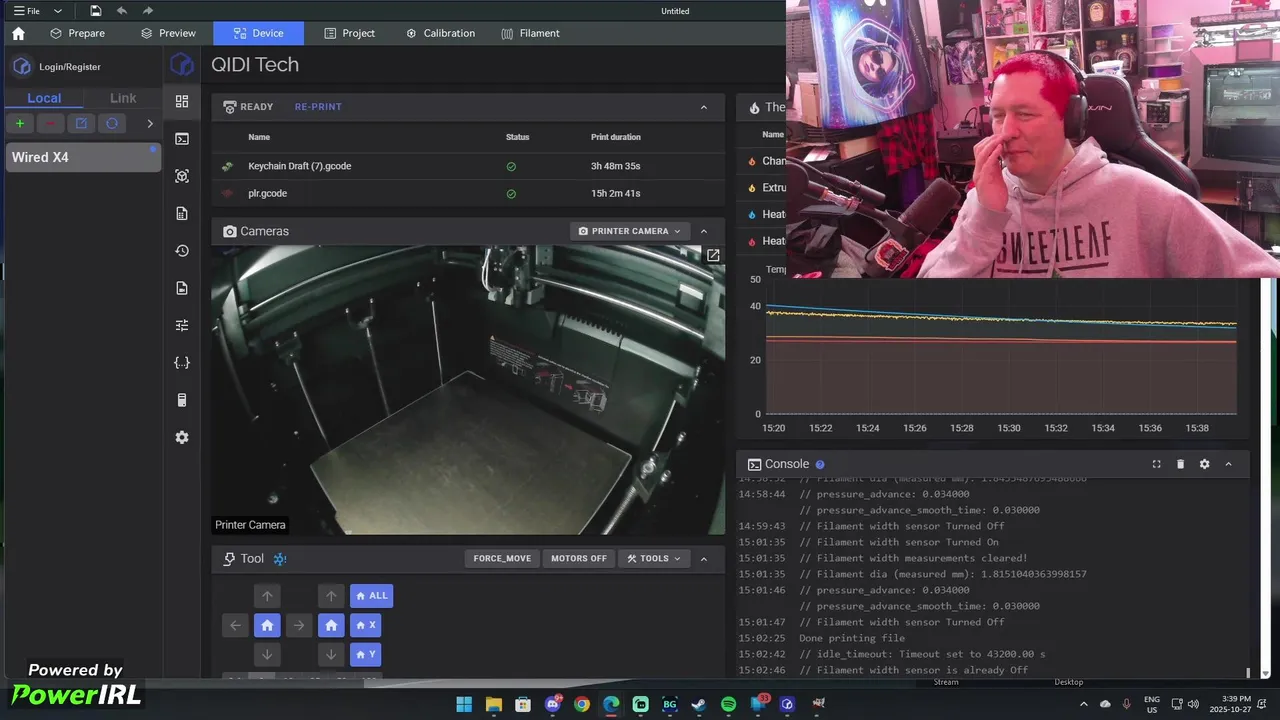Select plr.gcode job row
This screenshot has width=1280, height=720.
[x=468, y=193]
